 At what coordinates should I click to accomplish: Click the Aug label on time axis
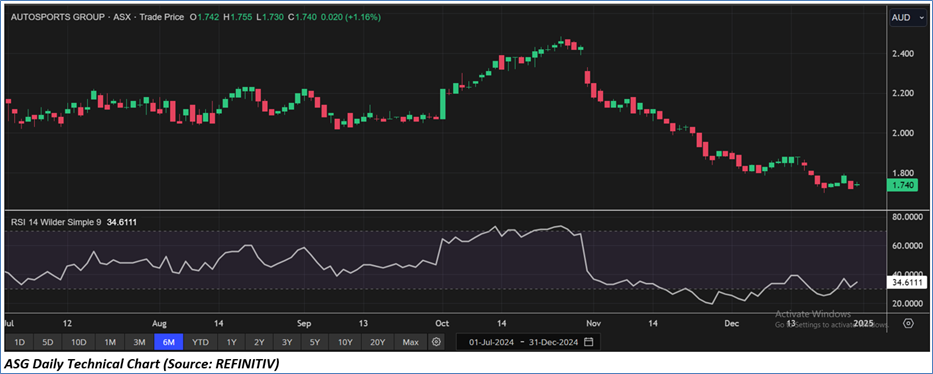tap(159, 323)
